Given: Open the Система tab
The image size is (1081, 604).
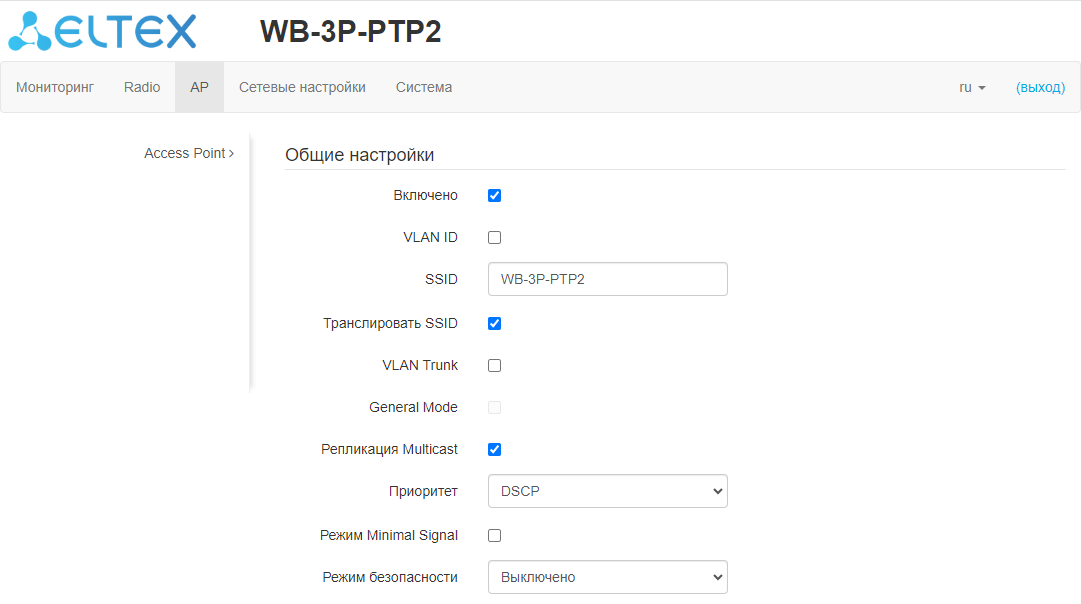Looking at the screenshot, I should pos(424,88).
